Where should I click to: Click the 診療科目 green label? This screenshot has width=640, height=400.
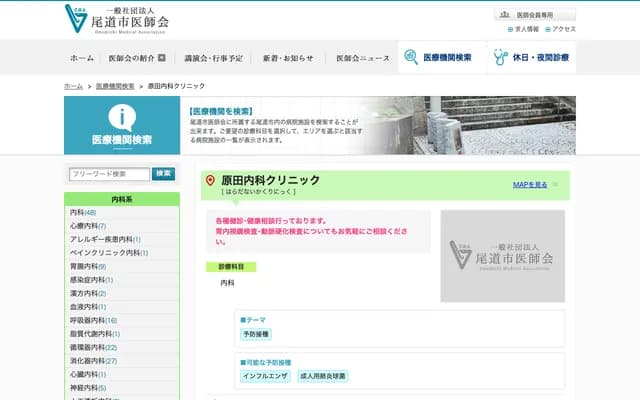pos(231,267)
